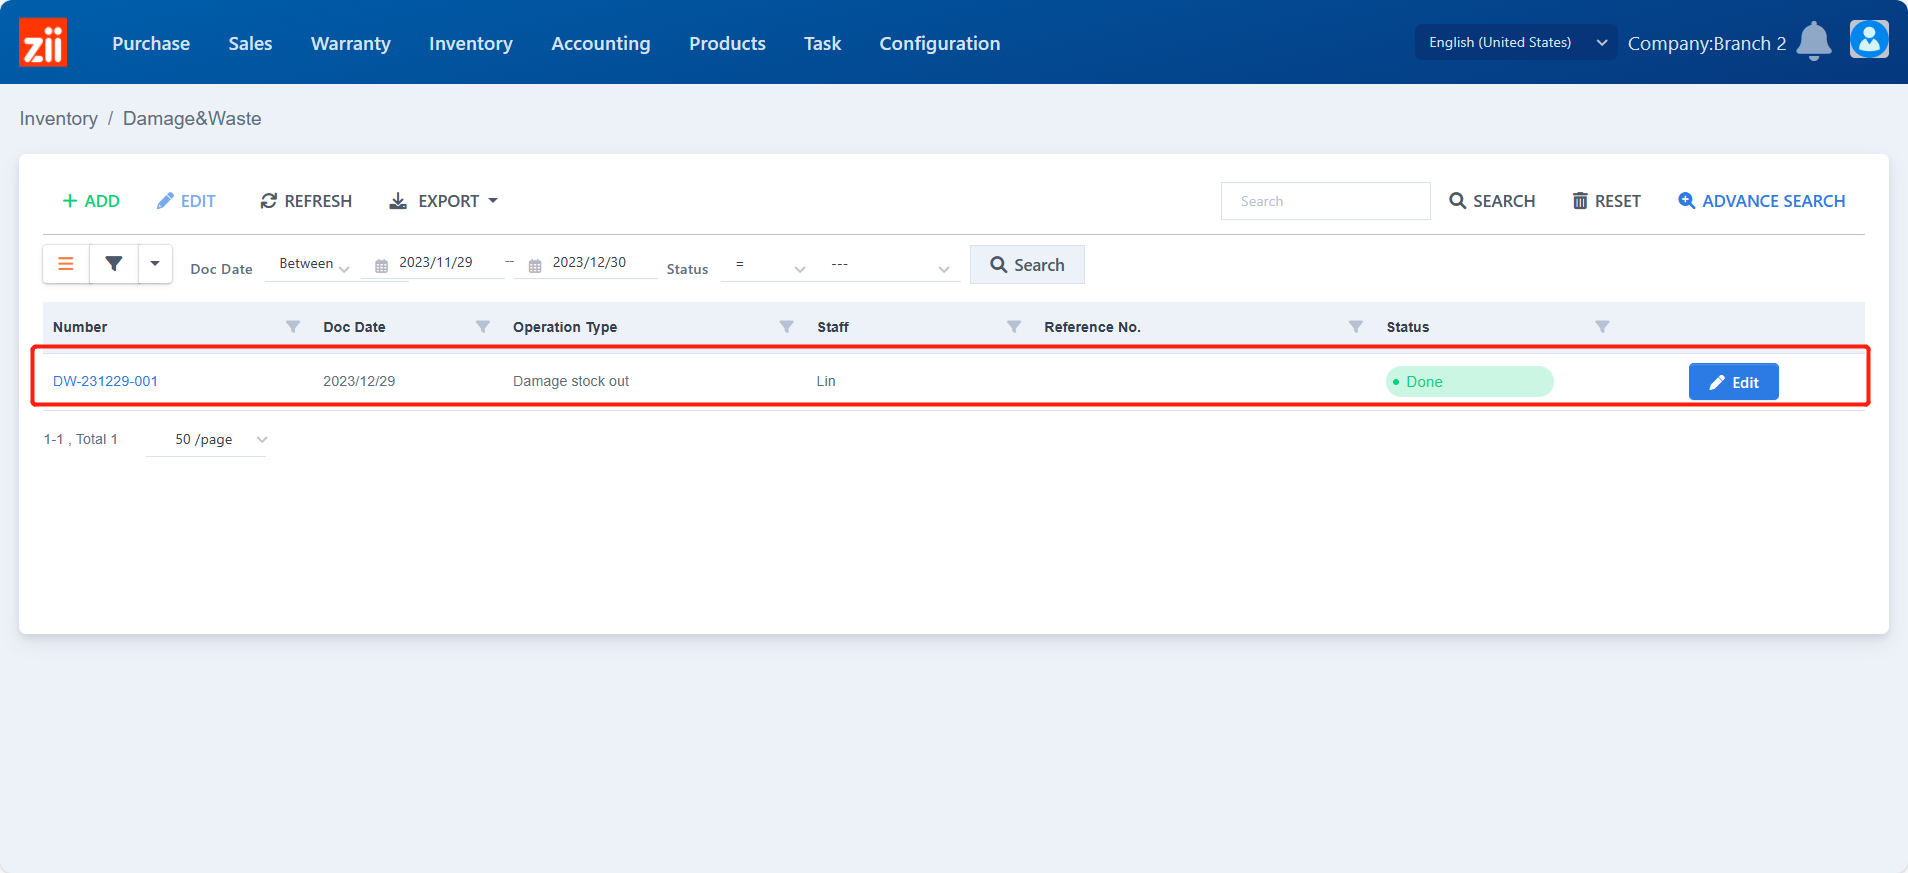The height and width of the screenshot is (873, 1908).
Task: Click the 1-1 , Total 1 count text
Action: coord(81,439)
